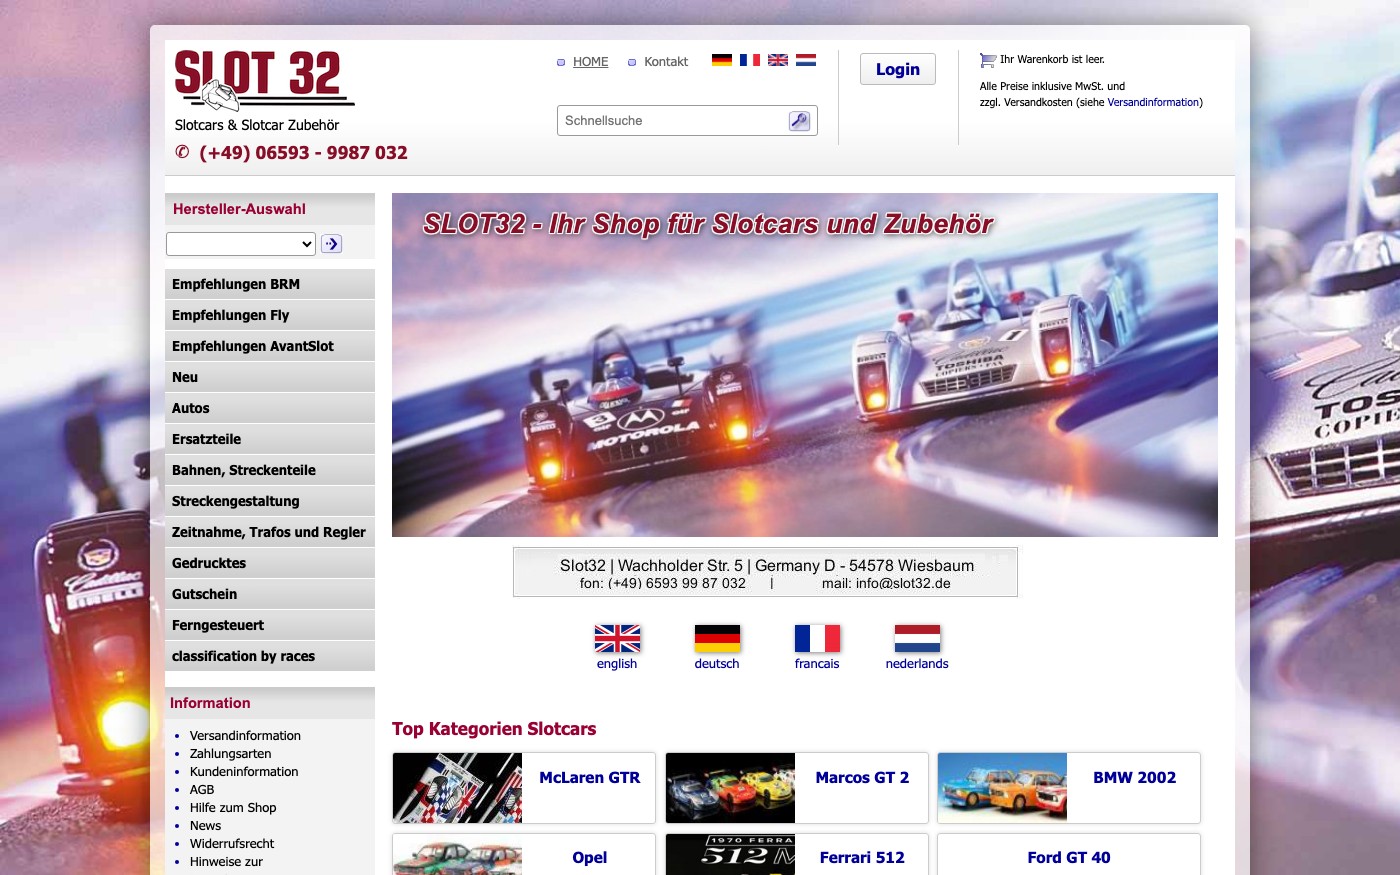Open classification by races category
The image size is (1400, 875).
coord(270,656)
